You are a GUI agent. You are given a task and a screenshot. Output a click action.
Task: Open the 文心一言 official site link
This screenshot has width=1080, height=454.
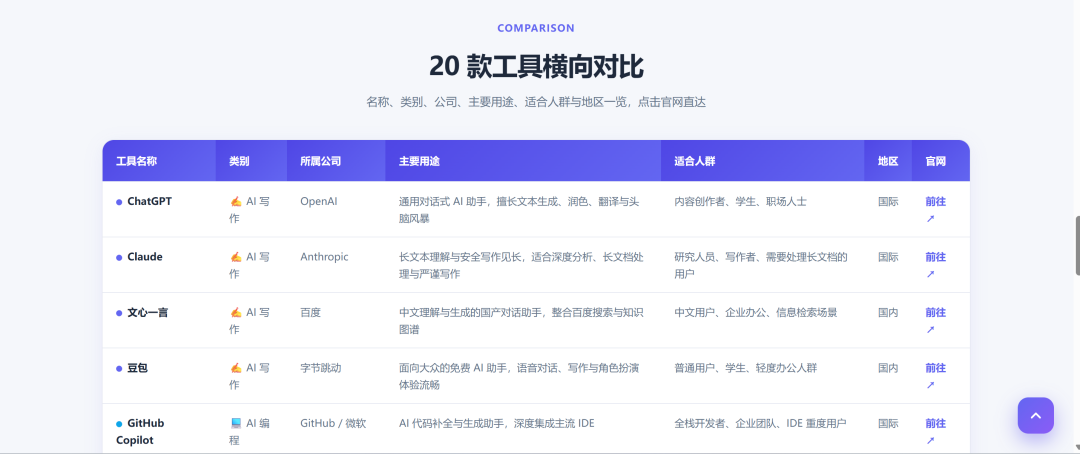tap(935, 320)
